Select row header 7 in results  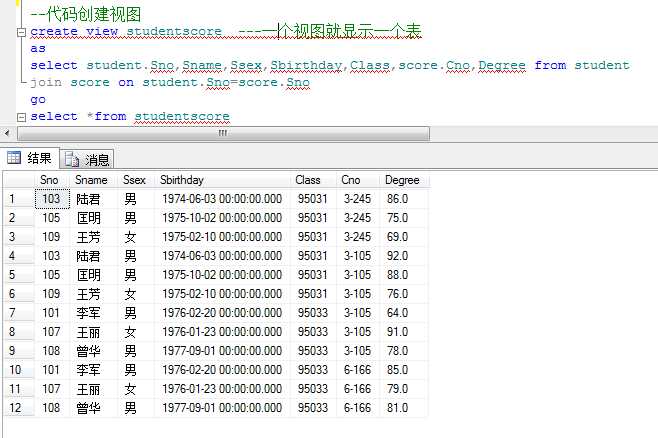[19, 313]
